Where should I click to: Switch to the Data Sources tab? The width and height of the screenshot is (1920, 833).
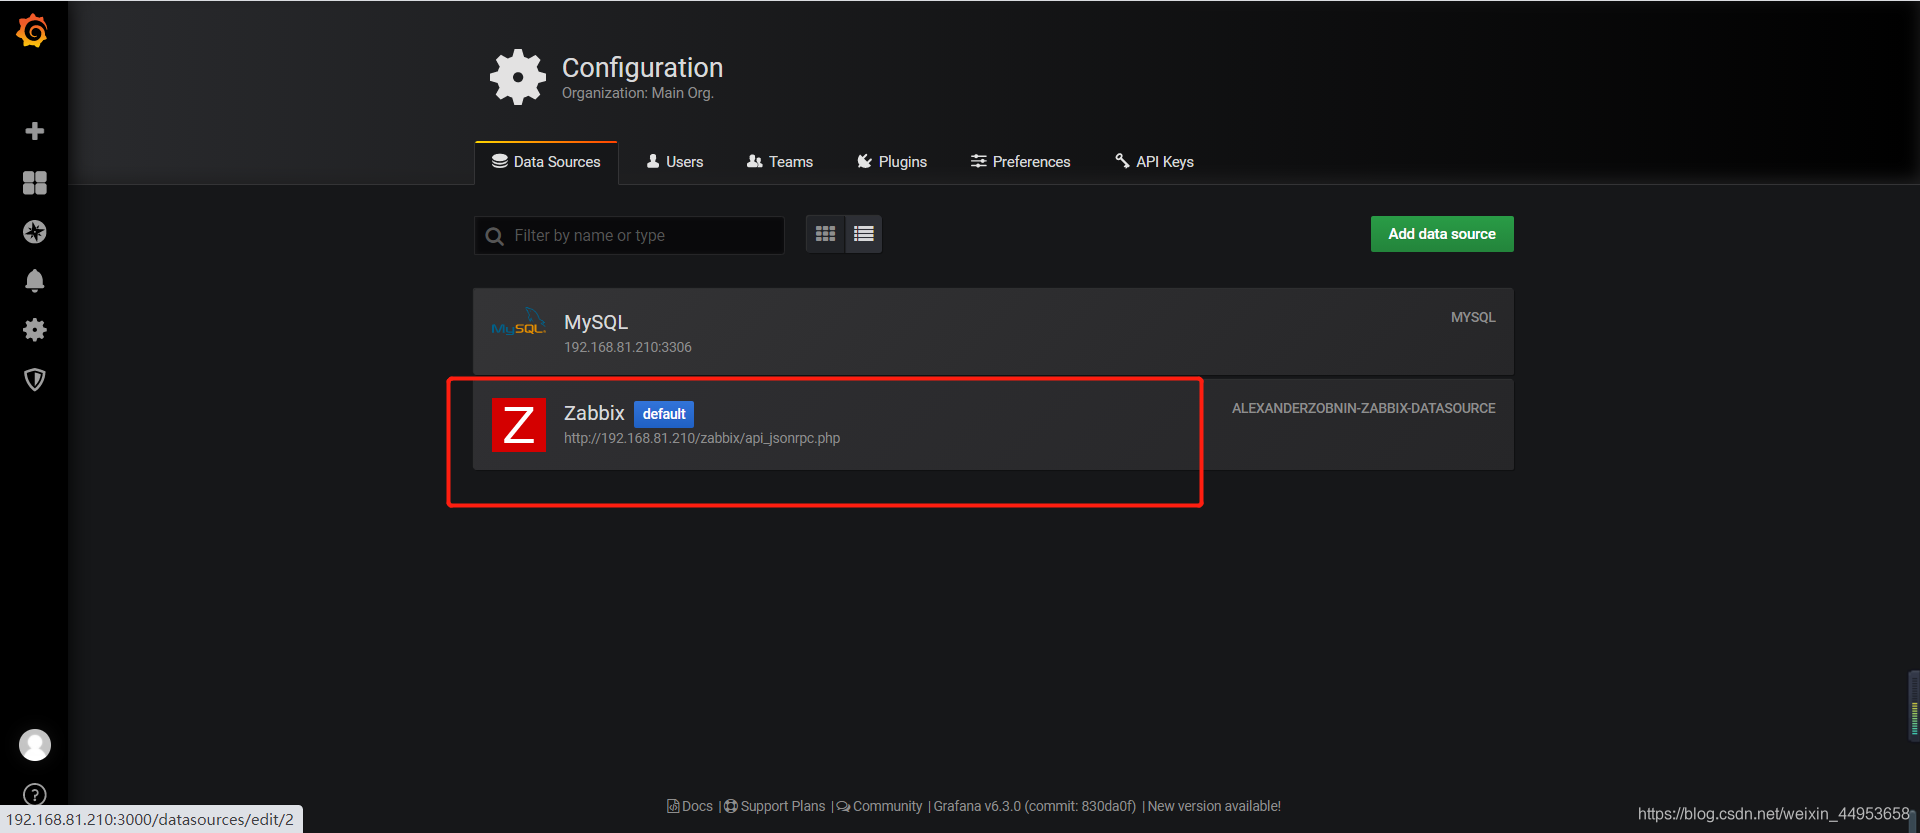546,162
